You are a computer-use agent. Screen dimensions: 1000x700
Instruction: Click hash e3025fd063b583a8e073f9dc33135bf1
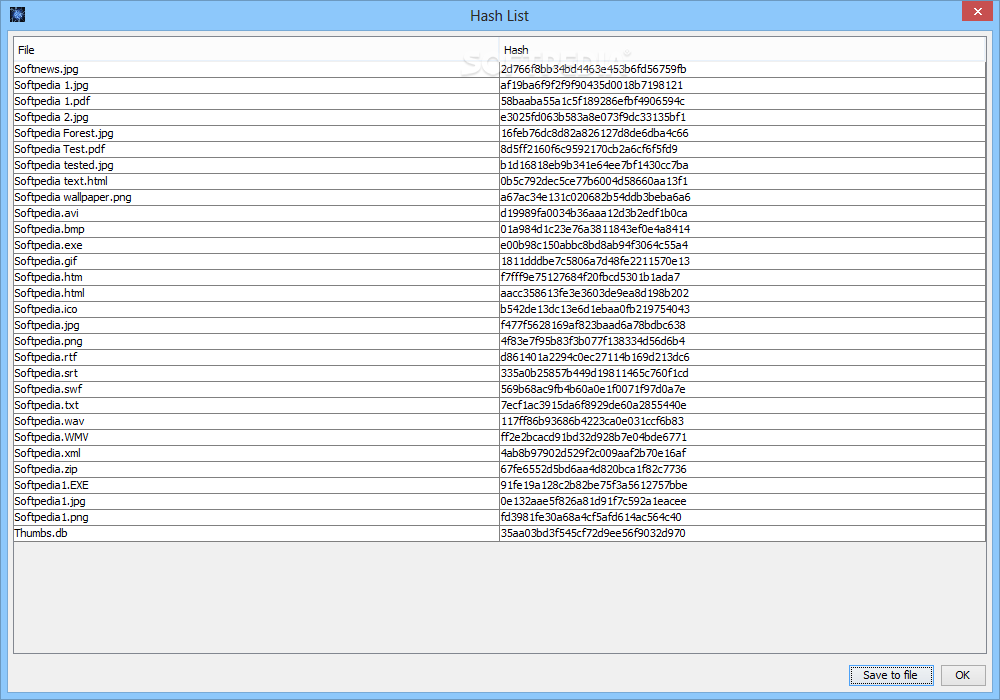point(593,117)
